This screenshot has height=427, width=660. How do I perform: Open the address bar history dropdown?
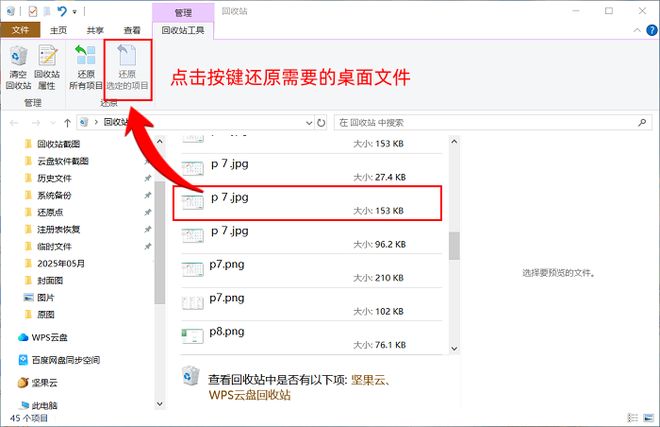click(x=309, y=123)
